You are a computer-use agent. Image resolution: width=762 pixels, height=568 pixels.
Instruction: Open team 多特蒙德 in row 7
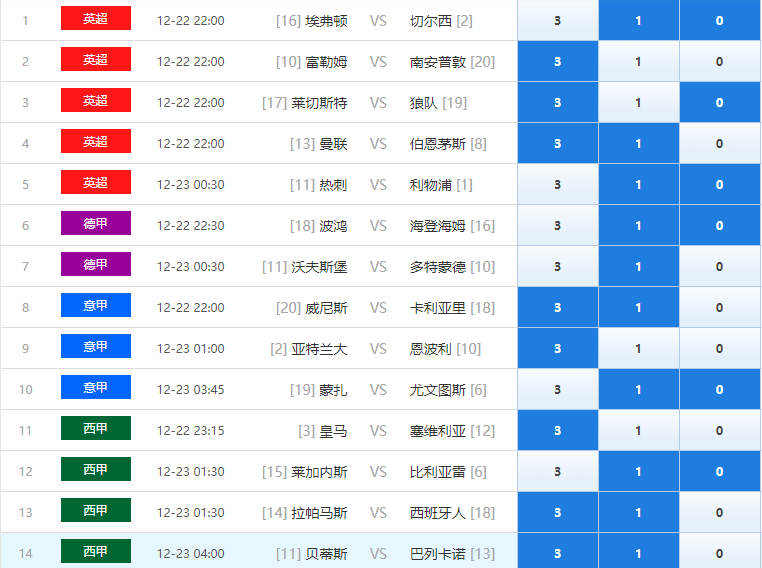(x=438, y=267)
